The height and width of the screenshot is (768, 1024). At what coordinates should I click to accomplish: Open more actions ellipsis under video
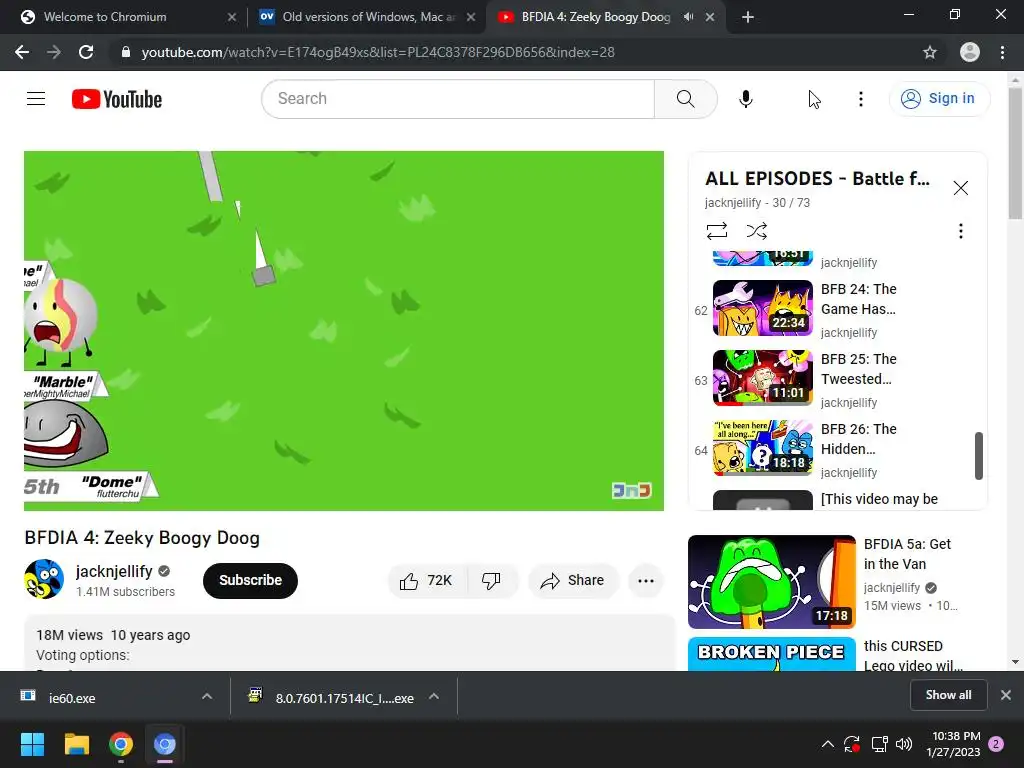coord(645,581)
